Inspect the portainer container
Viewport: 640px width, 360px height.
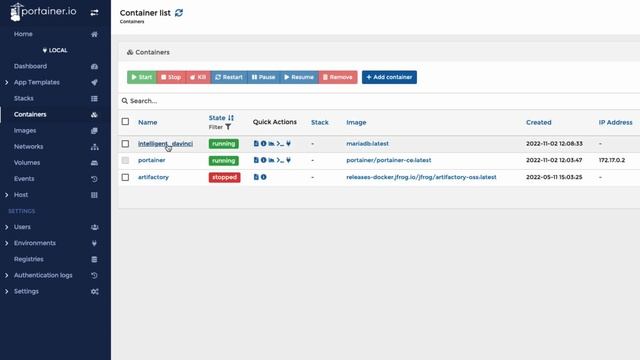[x=263, y=160]
